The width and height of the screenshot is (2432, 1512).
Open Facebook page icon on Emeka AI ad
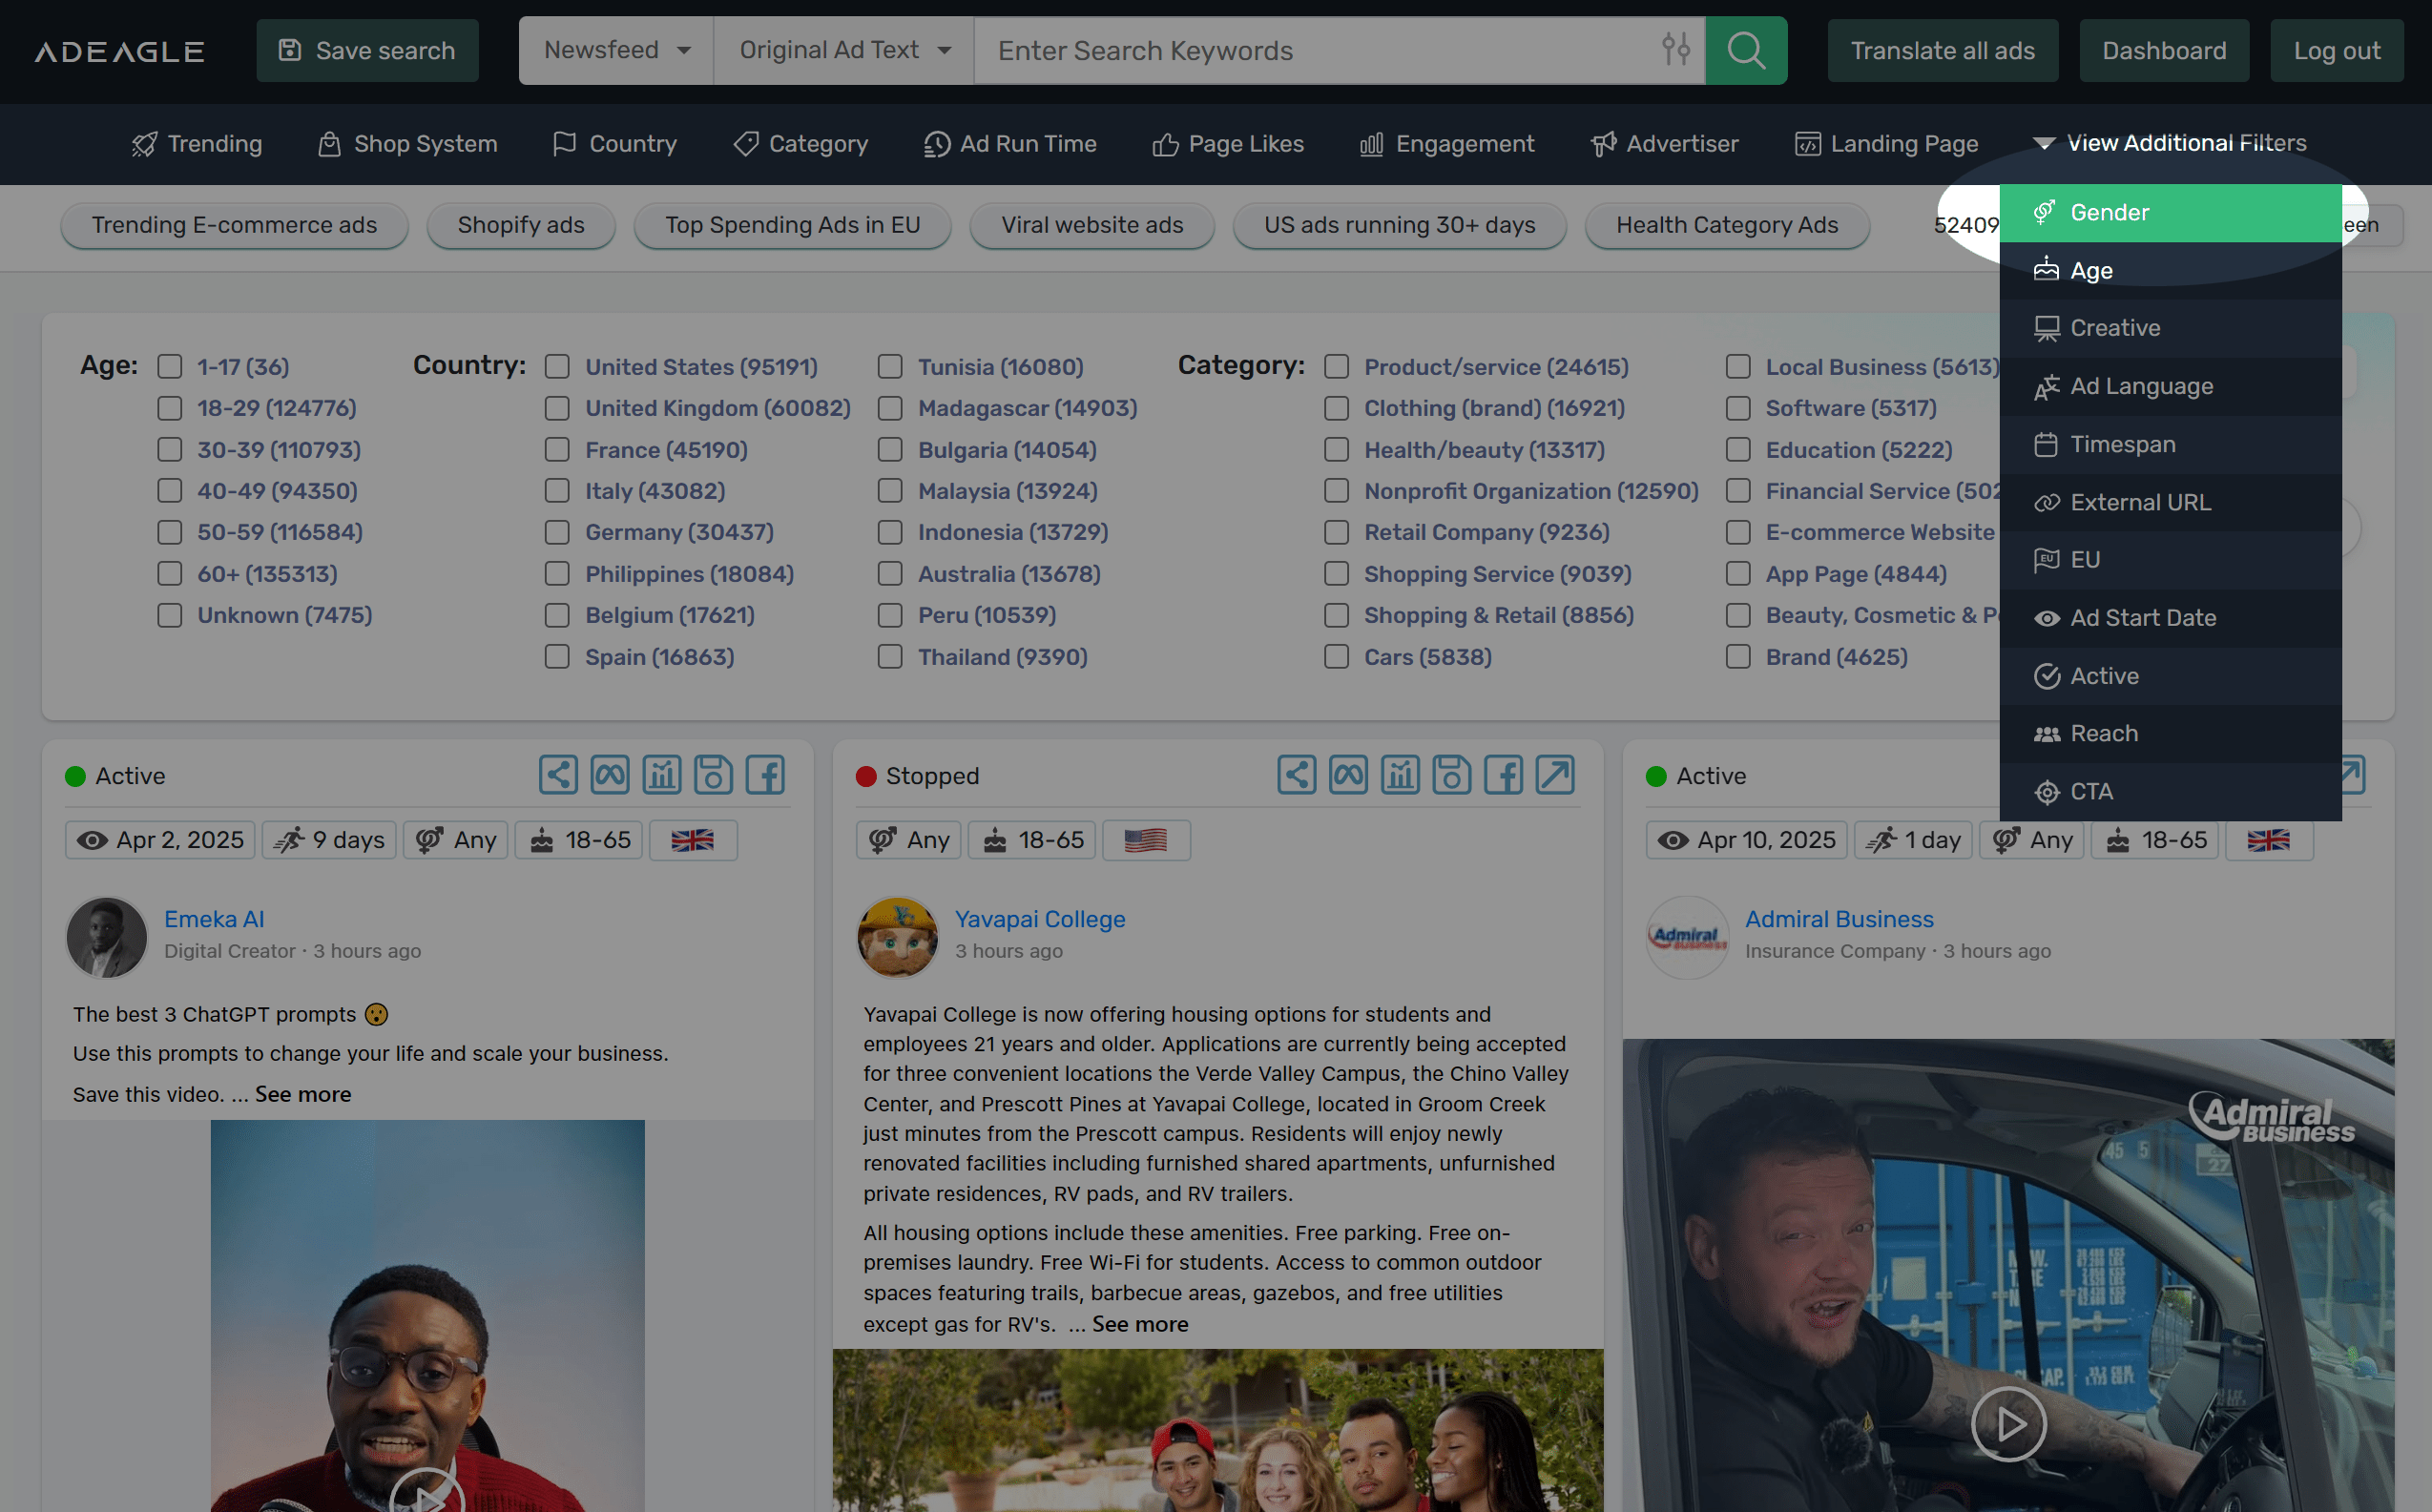point(765,775)
